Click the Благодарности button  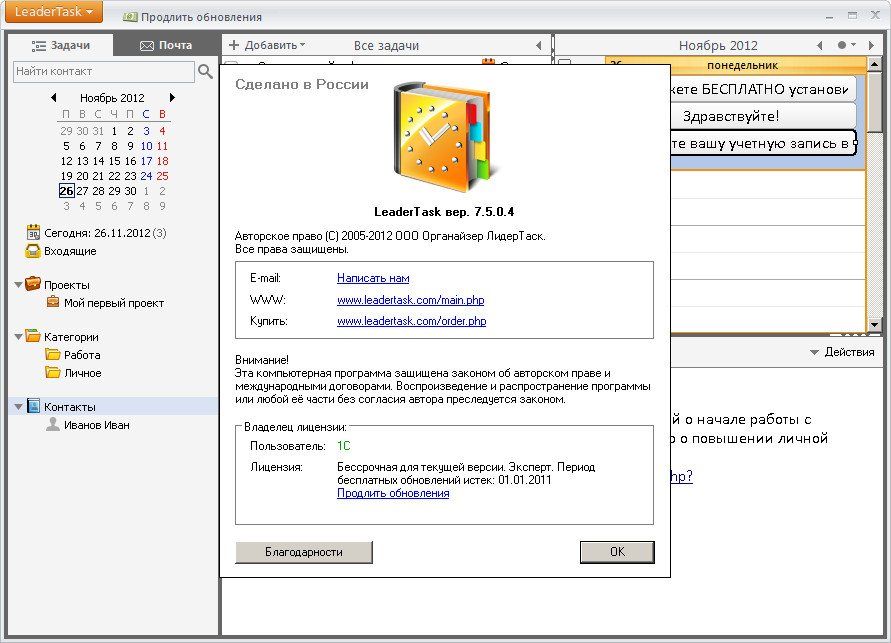click(303, 552)
